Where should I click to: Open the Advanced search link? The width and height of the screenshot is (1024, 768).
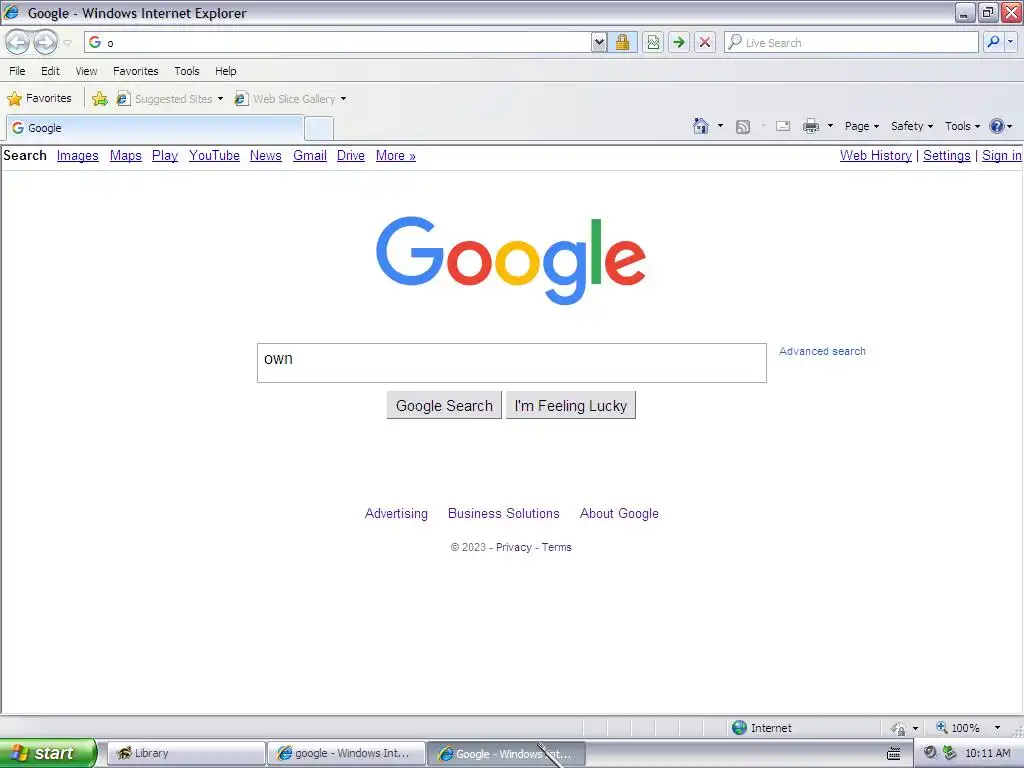[x=822, y=351]
